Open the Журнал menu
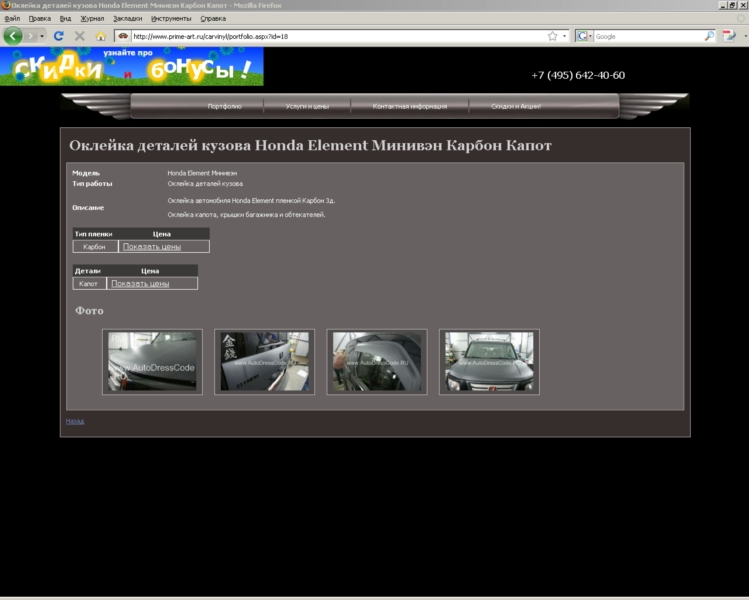This screenshot has width=749, height=600. point(92,19)
